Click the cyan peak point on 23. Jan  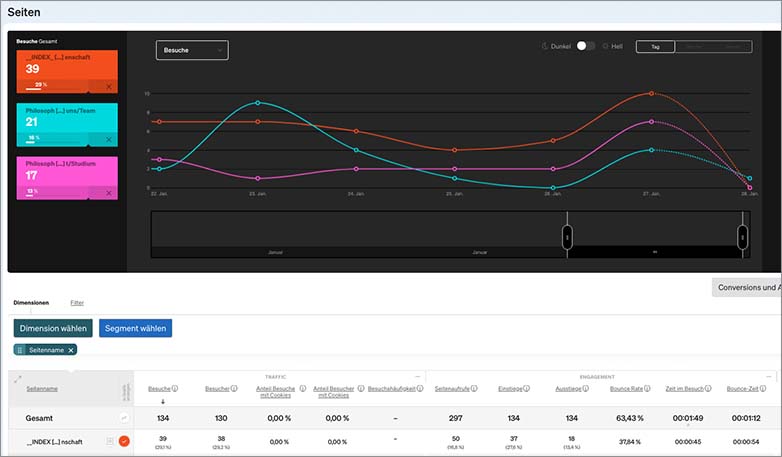258,103
